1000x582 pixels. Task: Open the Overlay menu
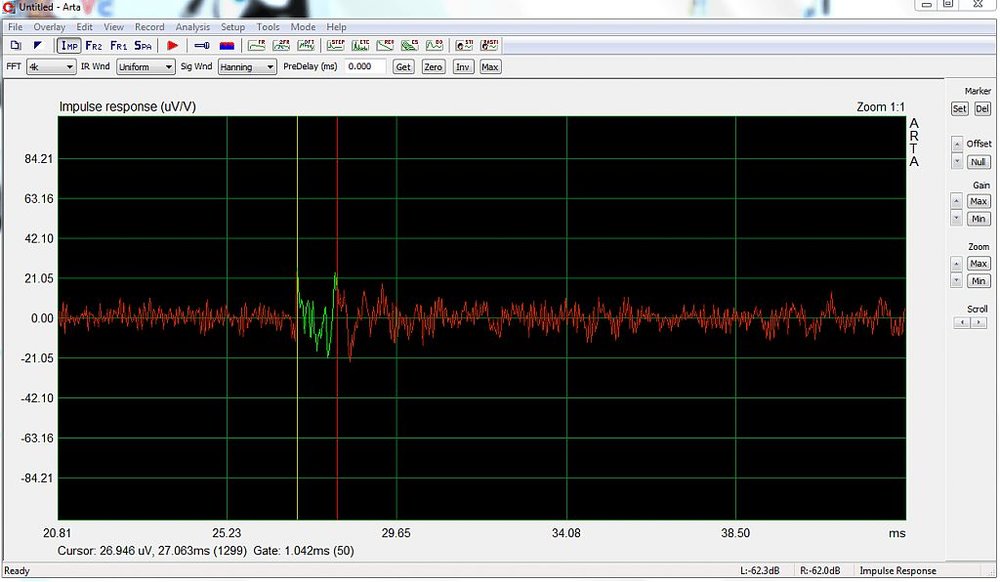click(x=49, y=27)
